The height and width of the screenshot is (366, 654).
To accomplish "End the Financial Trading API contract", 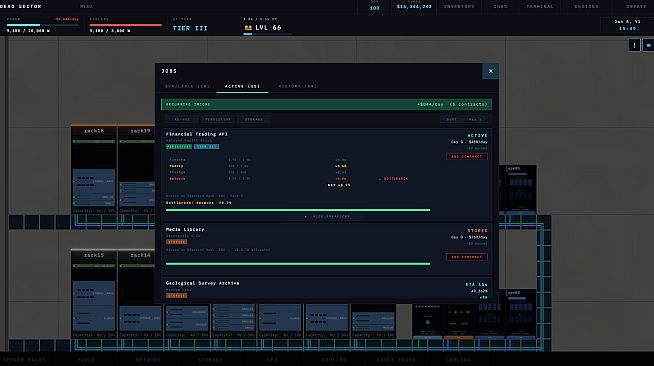I will pos(467,156).
